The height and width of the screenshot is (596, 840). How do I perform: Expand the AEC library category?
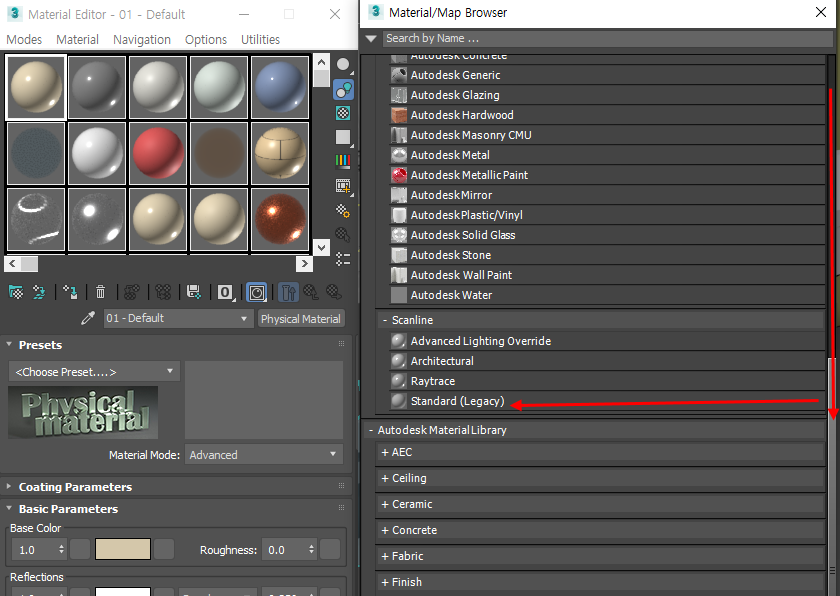point(385,452)
